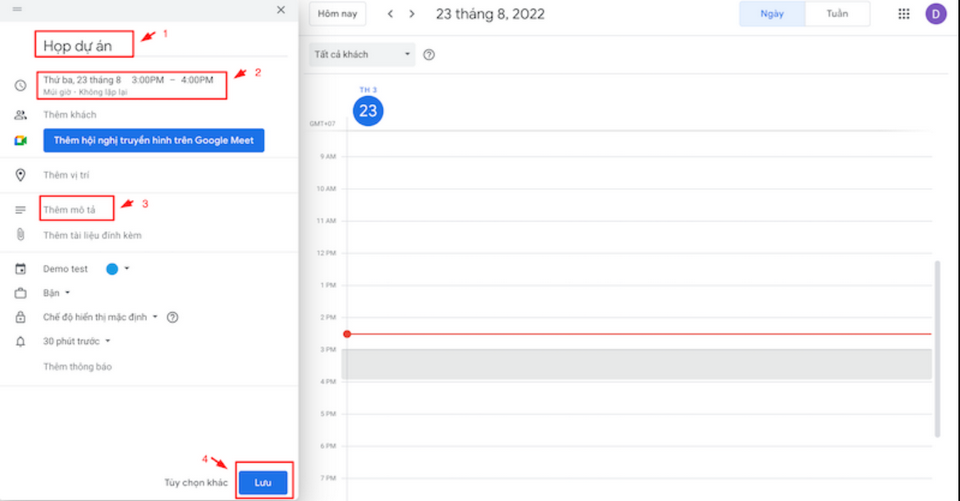Go to next day arrow

(x=411, y=14)
